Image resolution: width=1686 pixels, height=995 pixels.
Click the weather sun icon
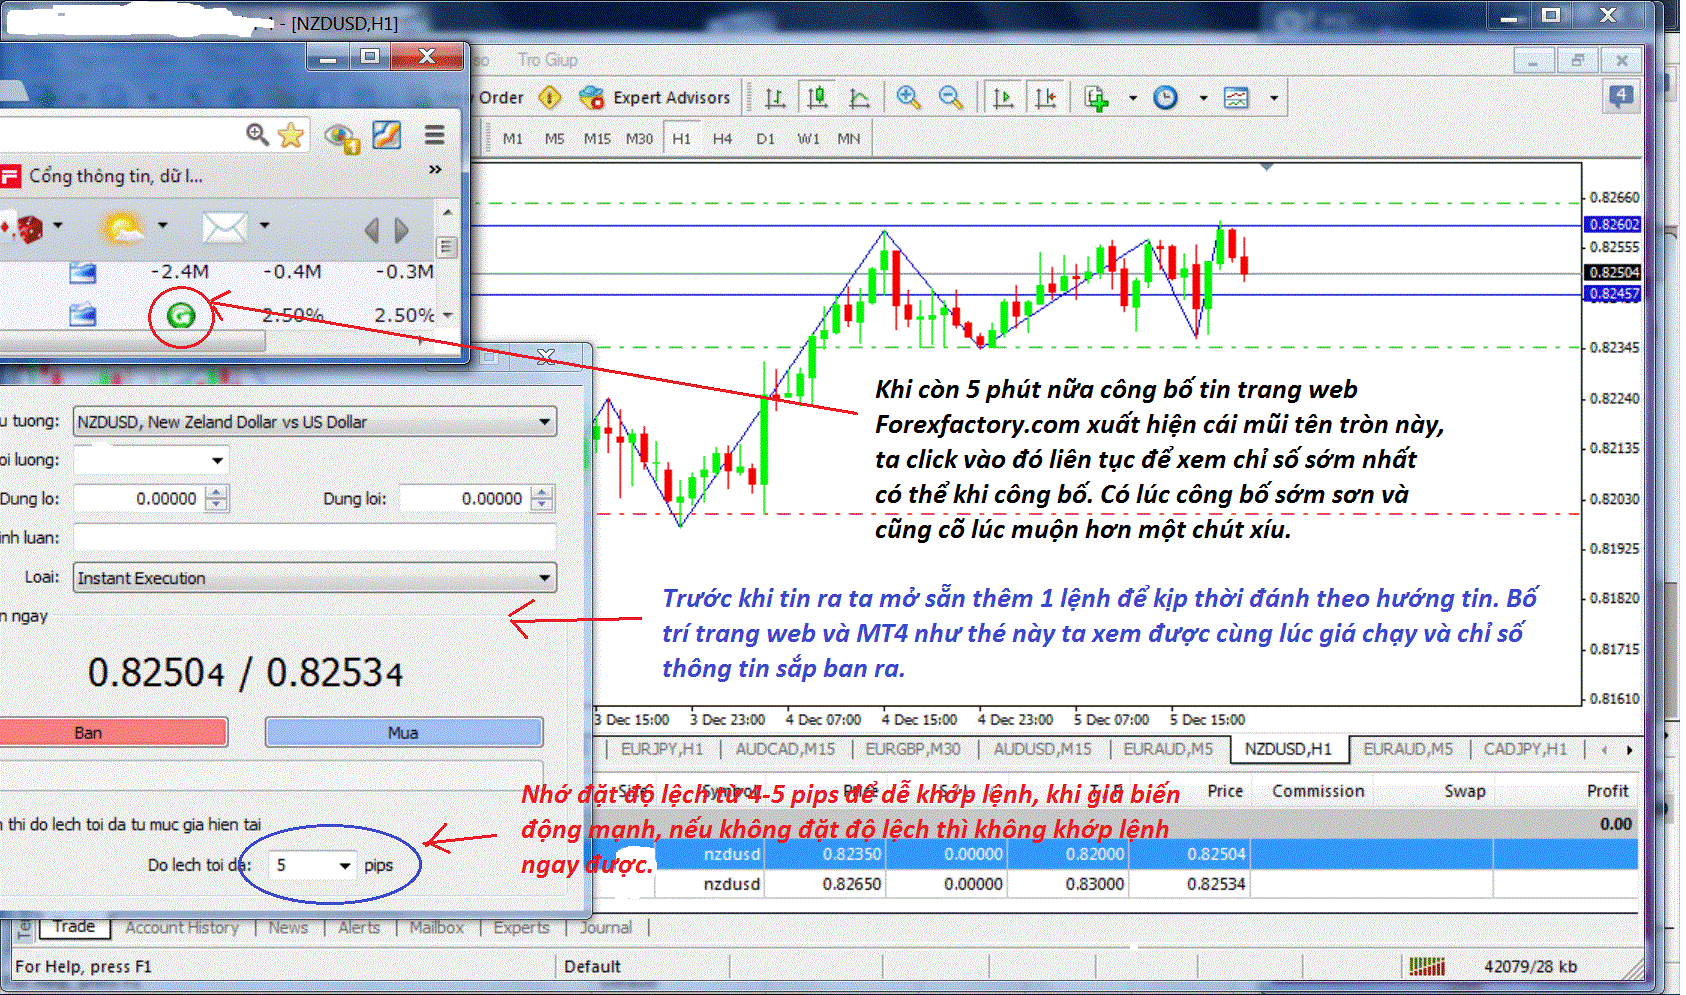pos(122,229)
